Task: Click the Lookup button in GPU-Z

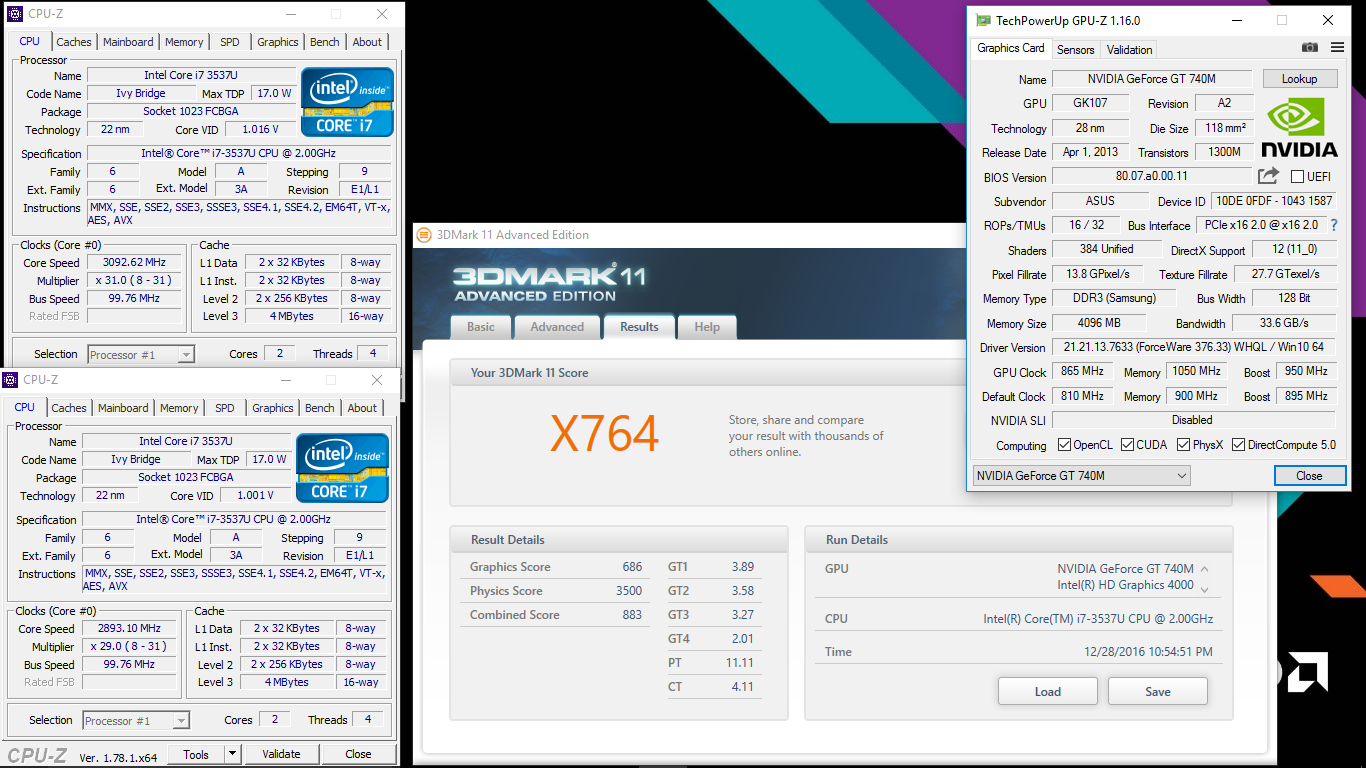Action: pyautogui.click(x=1299, y=79)
